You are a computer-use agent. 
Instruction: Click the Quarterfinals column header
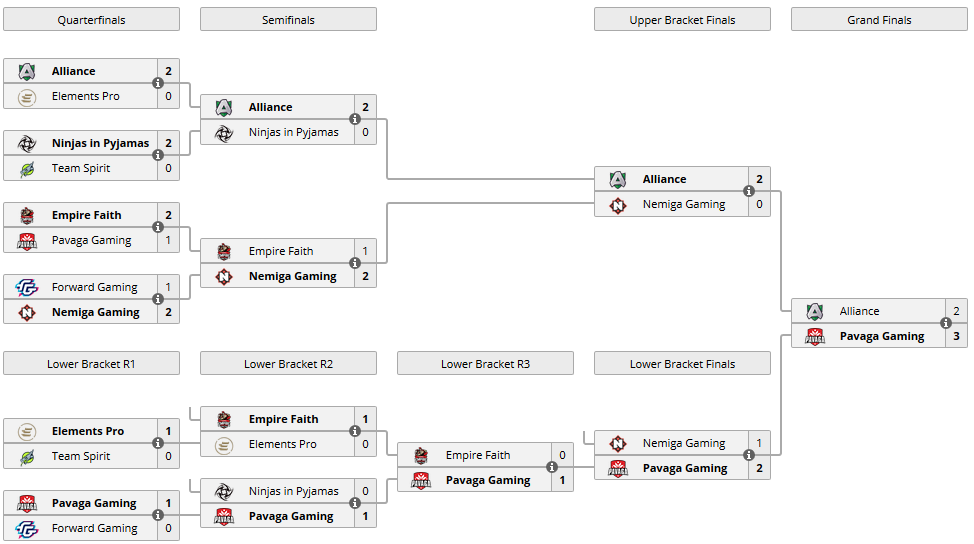91,20
